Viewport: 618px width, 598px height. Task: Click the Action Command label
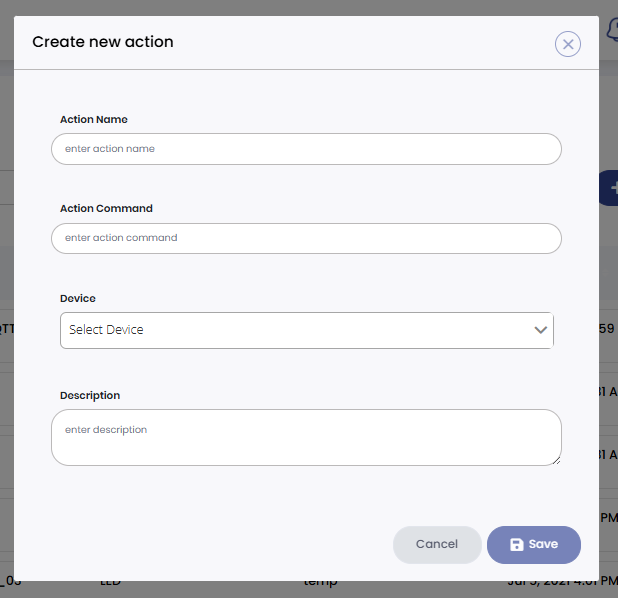pos(106,209)
